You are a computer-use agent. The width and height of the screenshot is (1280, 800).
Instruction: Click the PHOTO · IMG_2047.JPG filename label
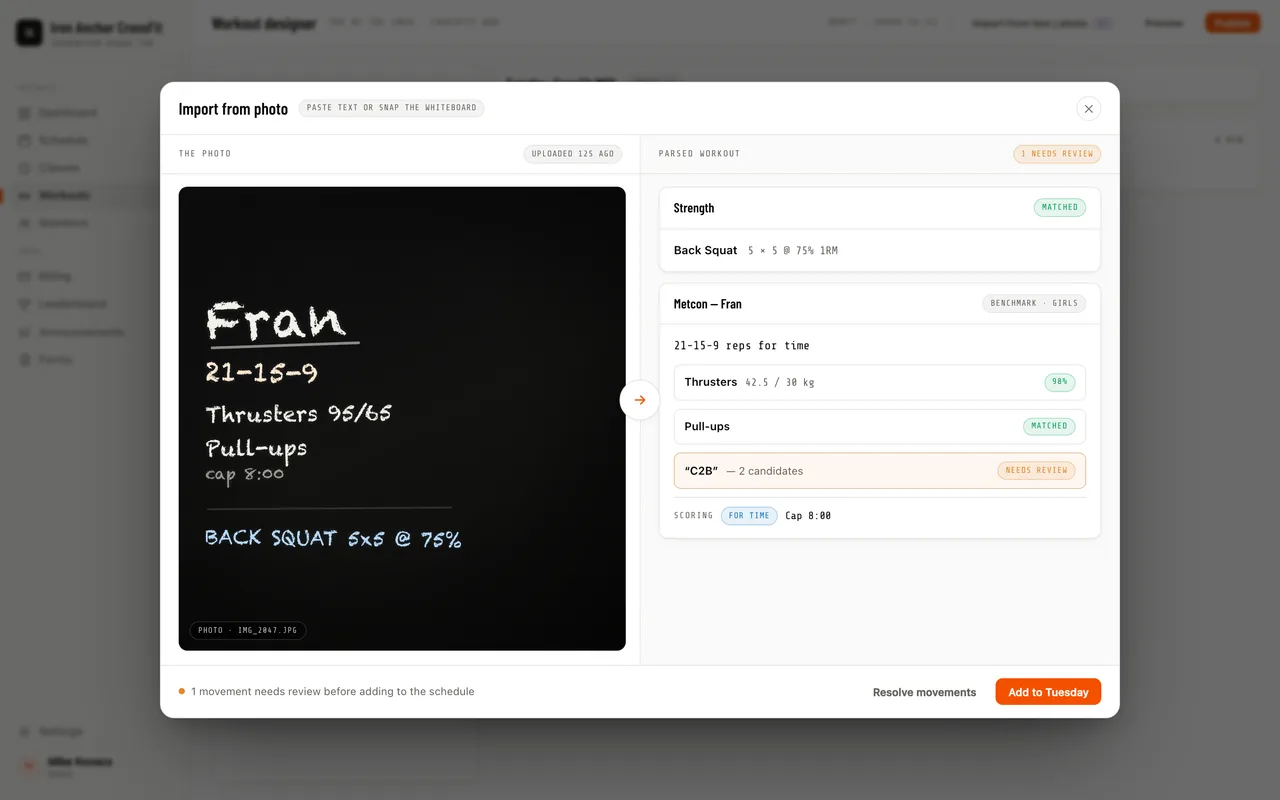248,631
